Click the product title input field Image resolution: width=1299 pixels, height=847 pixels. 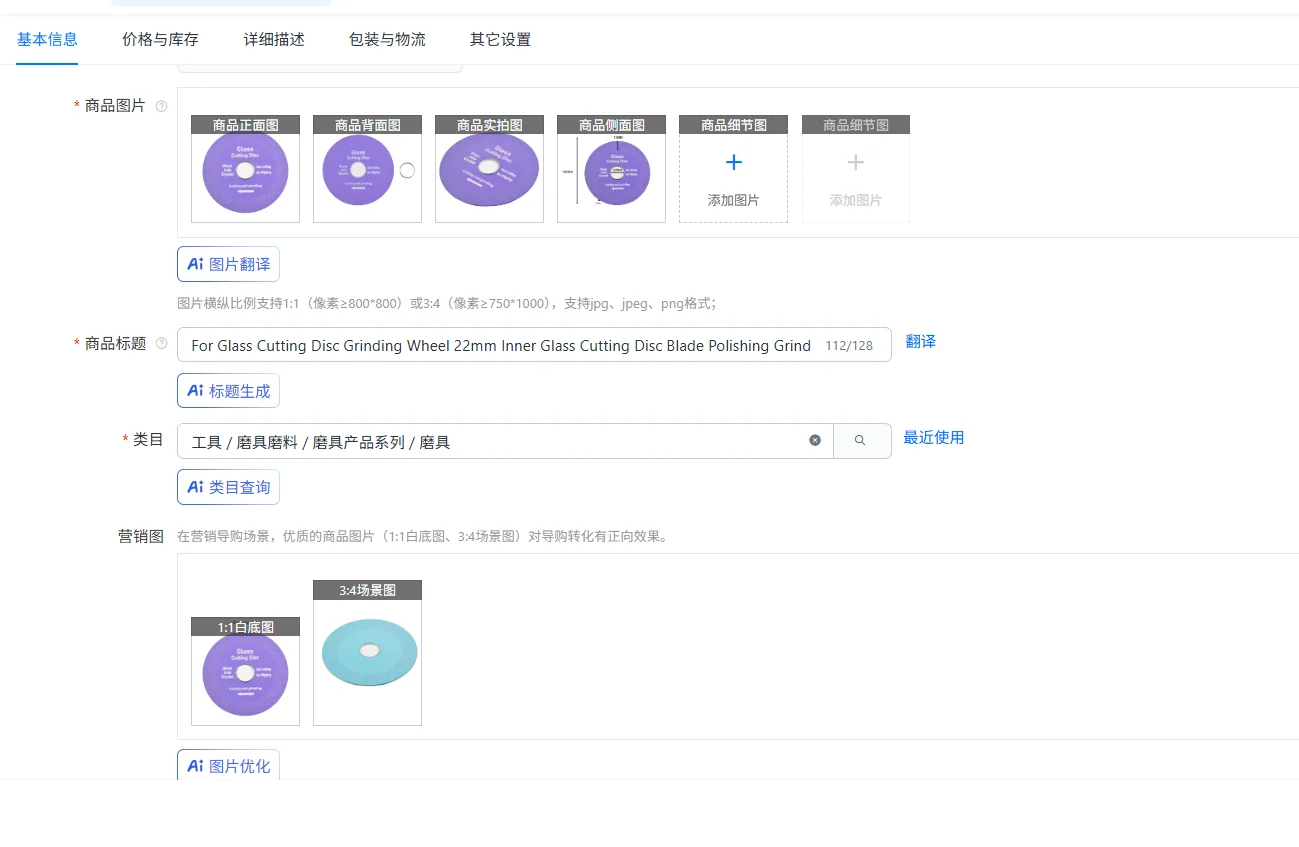tap(500, 345)
